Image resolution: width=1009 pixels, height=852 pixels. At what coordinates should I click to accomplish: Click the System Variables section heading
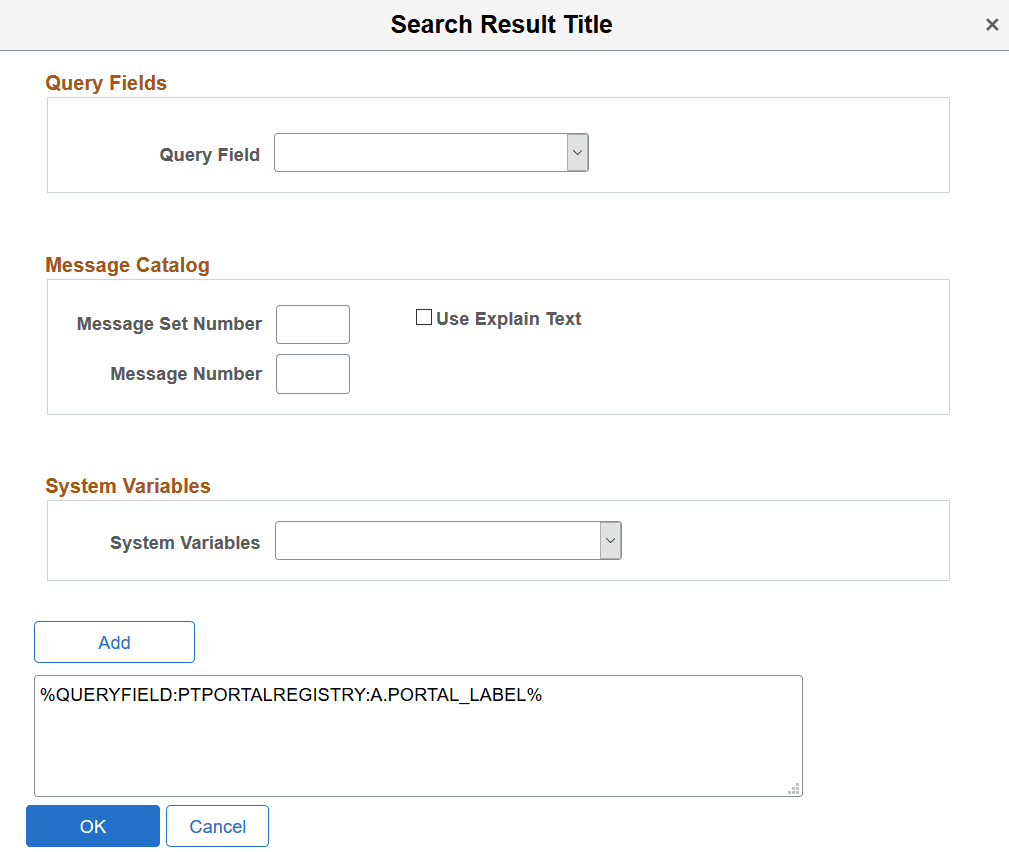click(x=127, y=486)
